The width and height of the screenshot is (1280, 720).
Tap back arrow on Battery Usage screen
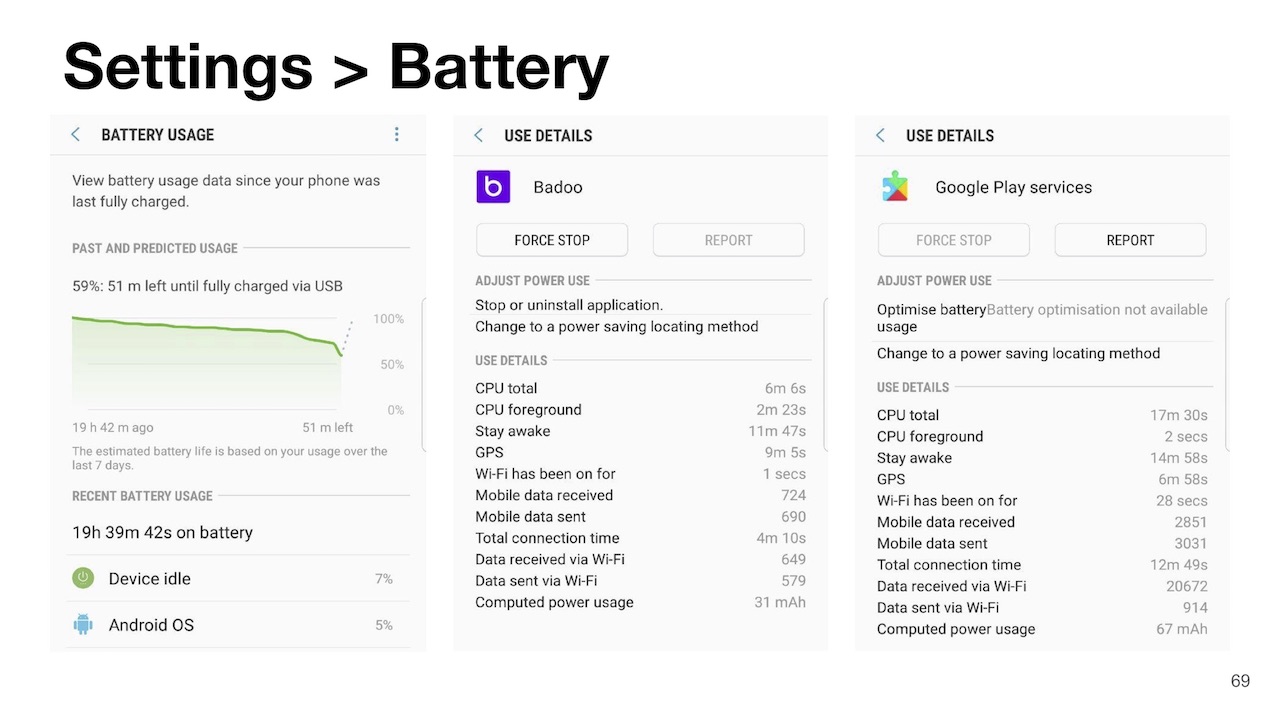pyautogui.click(x=75, y=135)
